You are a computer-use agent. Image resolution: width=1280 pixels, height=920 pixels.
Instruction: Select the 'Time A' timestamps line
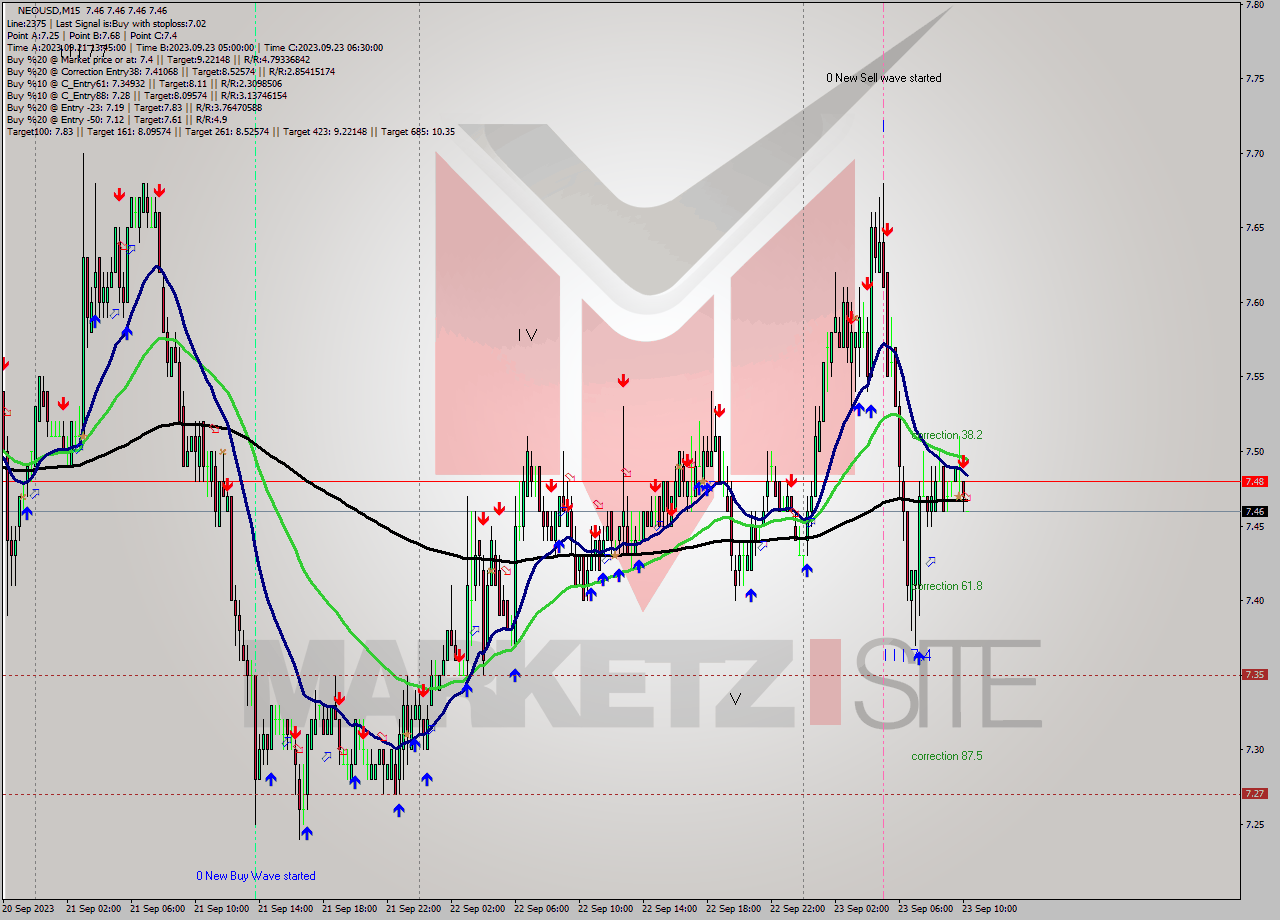pos(194,47)
